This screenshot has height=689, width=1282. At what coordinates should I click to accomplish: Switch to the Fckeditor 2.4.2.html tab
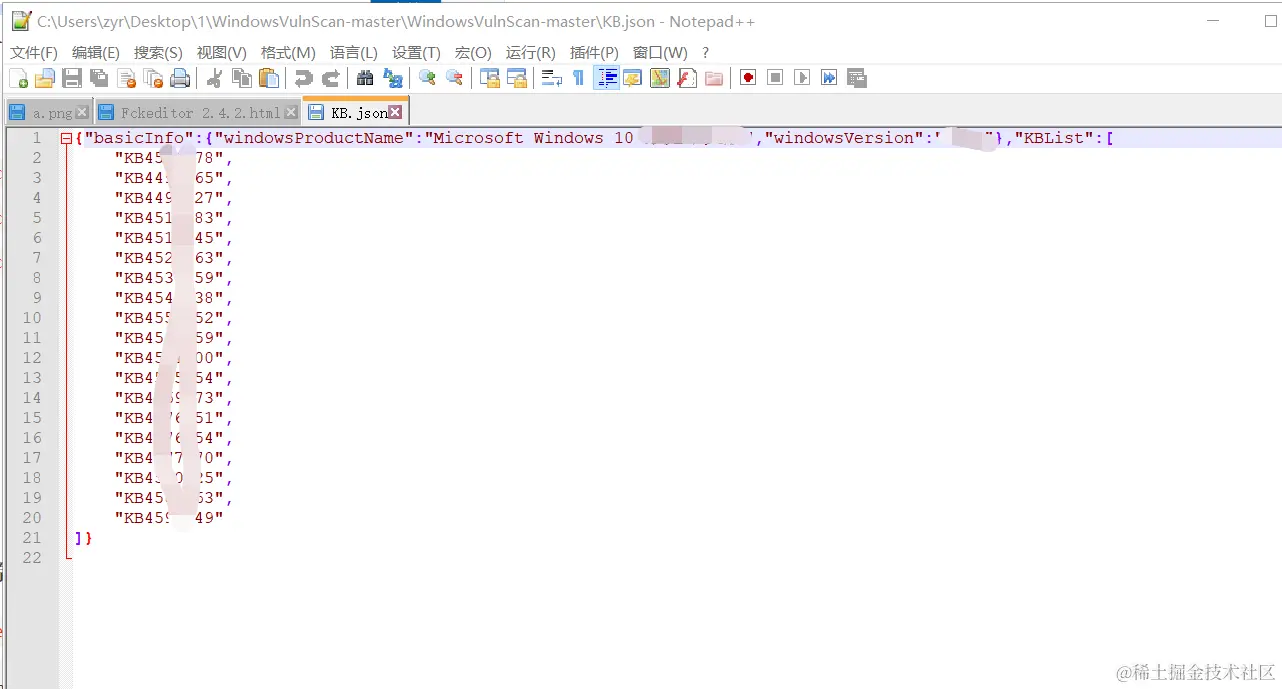(x=200, y=112)
